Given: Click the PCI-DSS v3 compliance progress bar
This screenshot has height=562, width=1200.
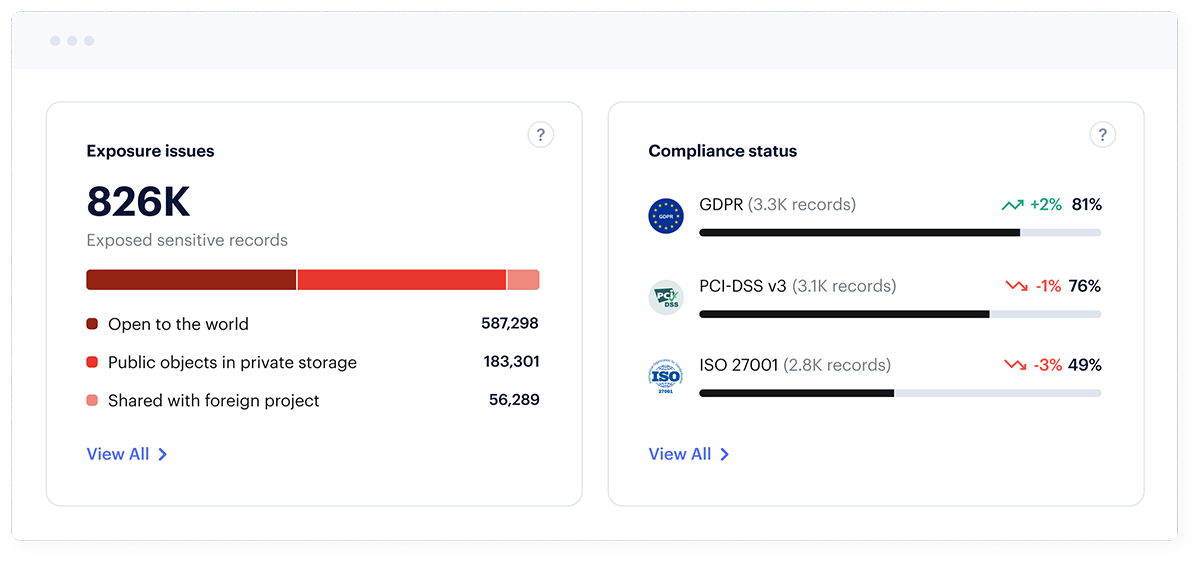Looking at the screenshot, I should [x=900, y=314].
